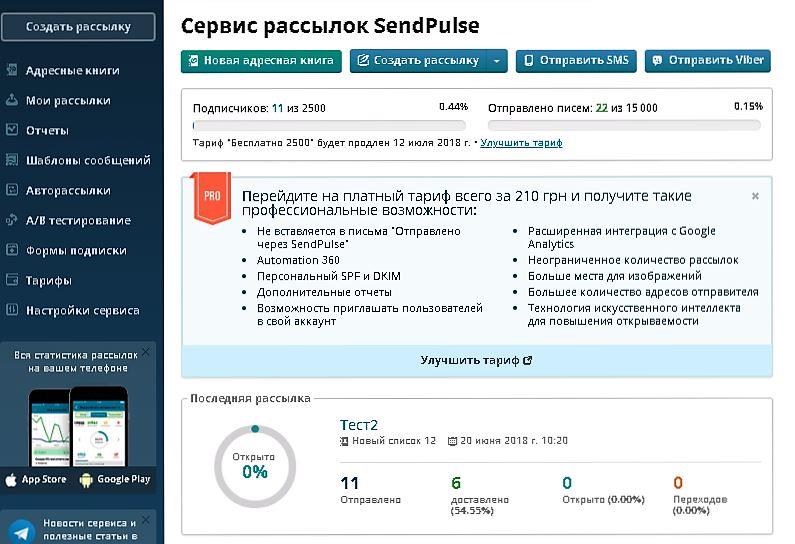
Task: Open Формы подписки menu item
Action: 76,250
